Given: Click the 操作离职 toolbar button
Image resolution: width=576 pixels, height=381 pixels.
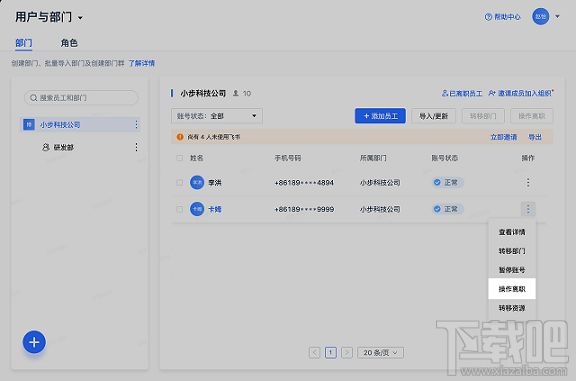Looking at the screenshot, I should (532, 116).
